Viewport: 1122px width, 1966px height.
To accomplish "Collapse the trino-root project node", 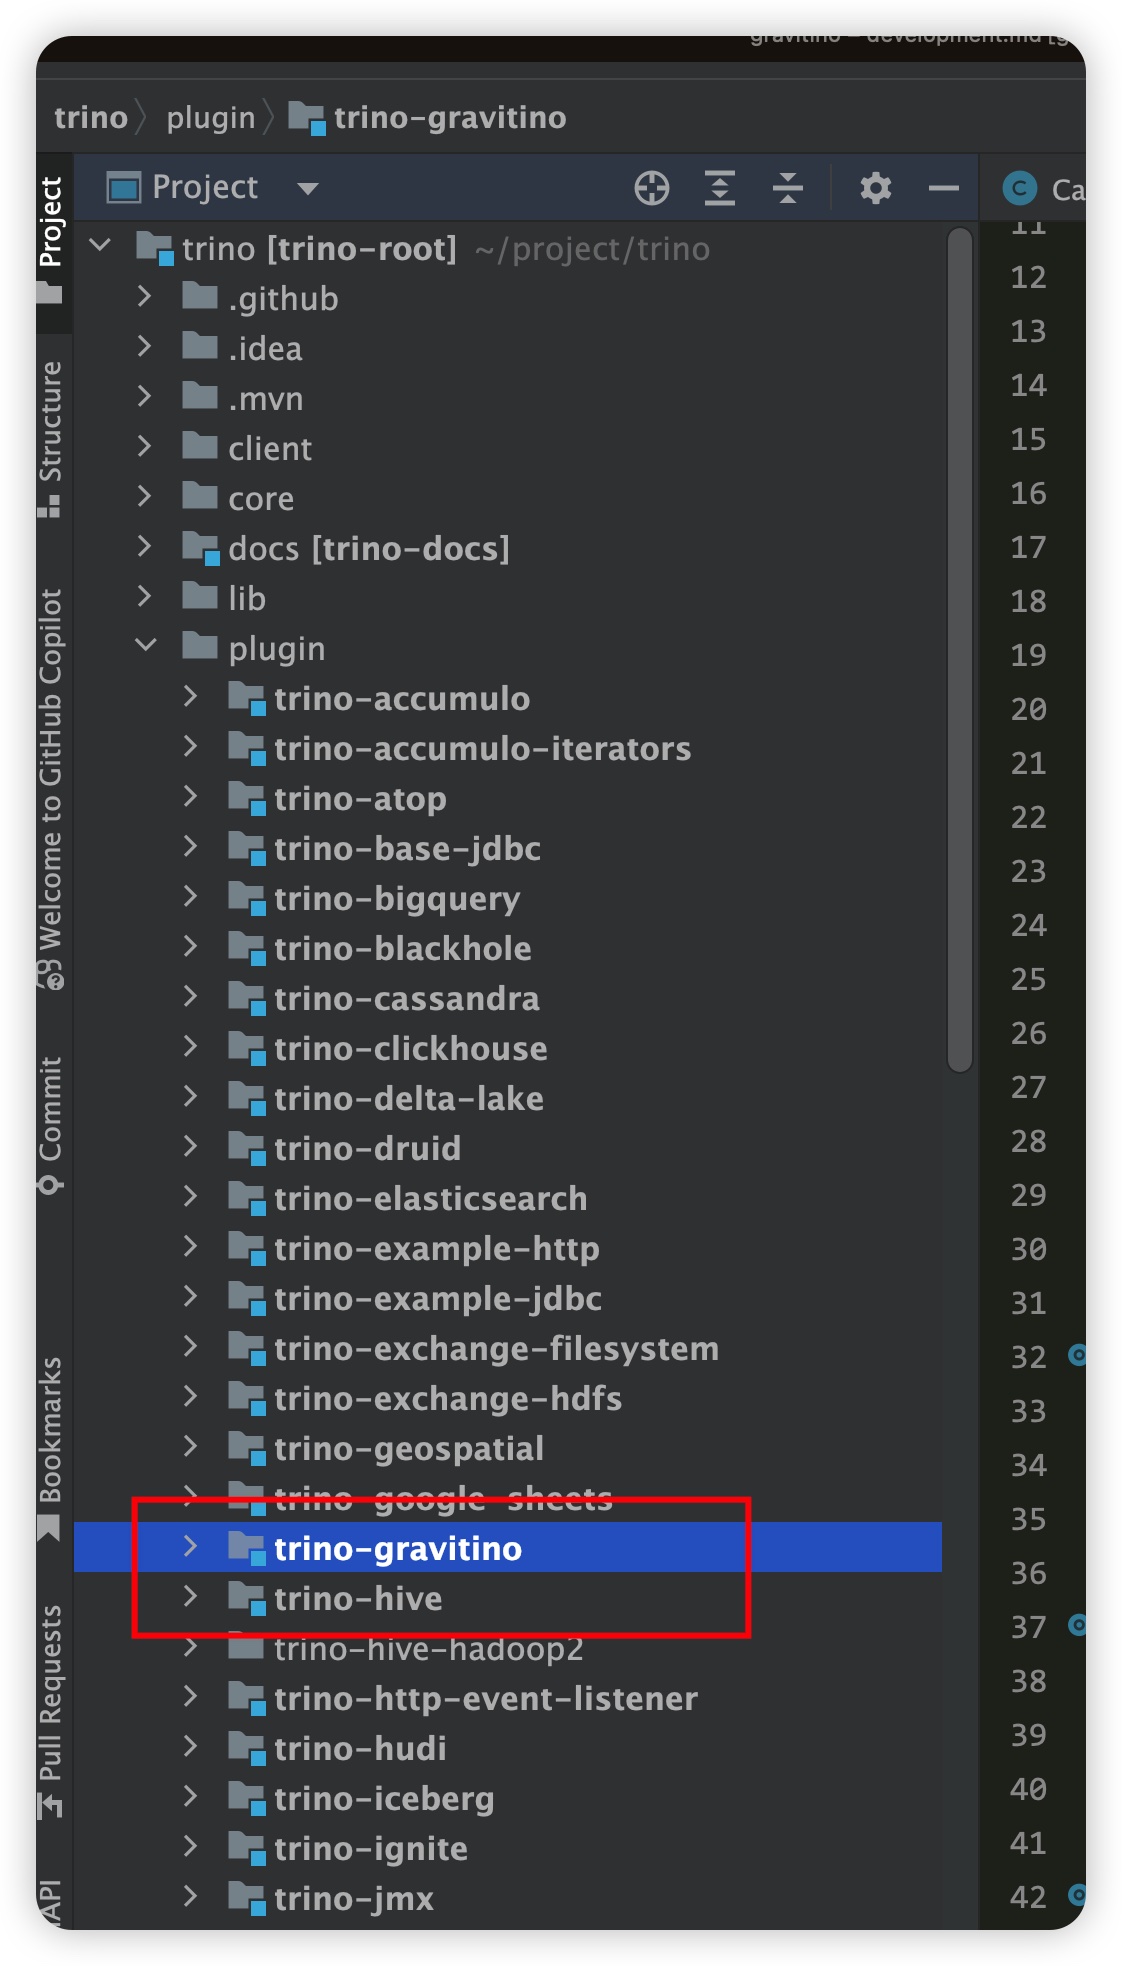I will pyautogui.click(x=100, y=245).
